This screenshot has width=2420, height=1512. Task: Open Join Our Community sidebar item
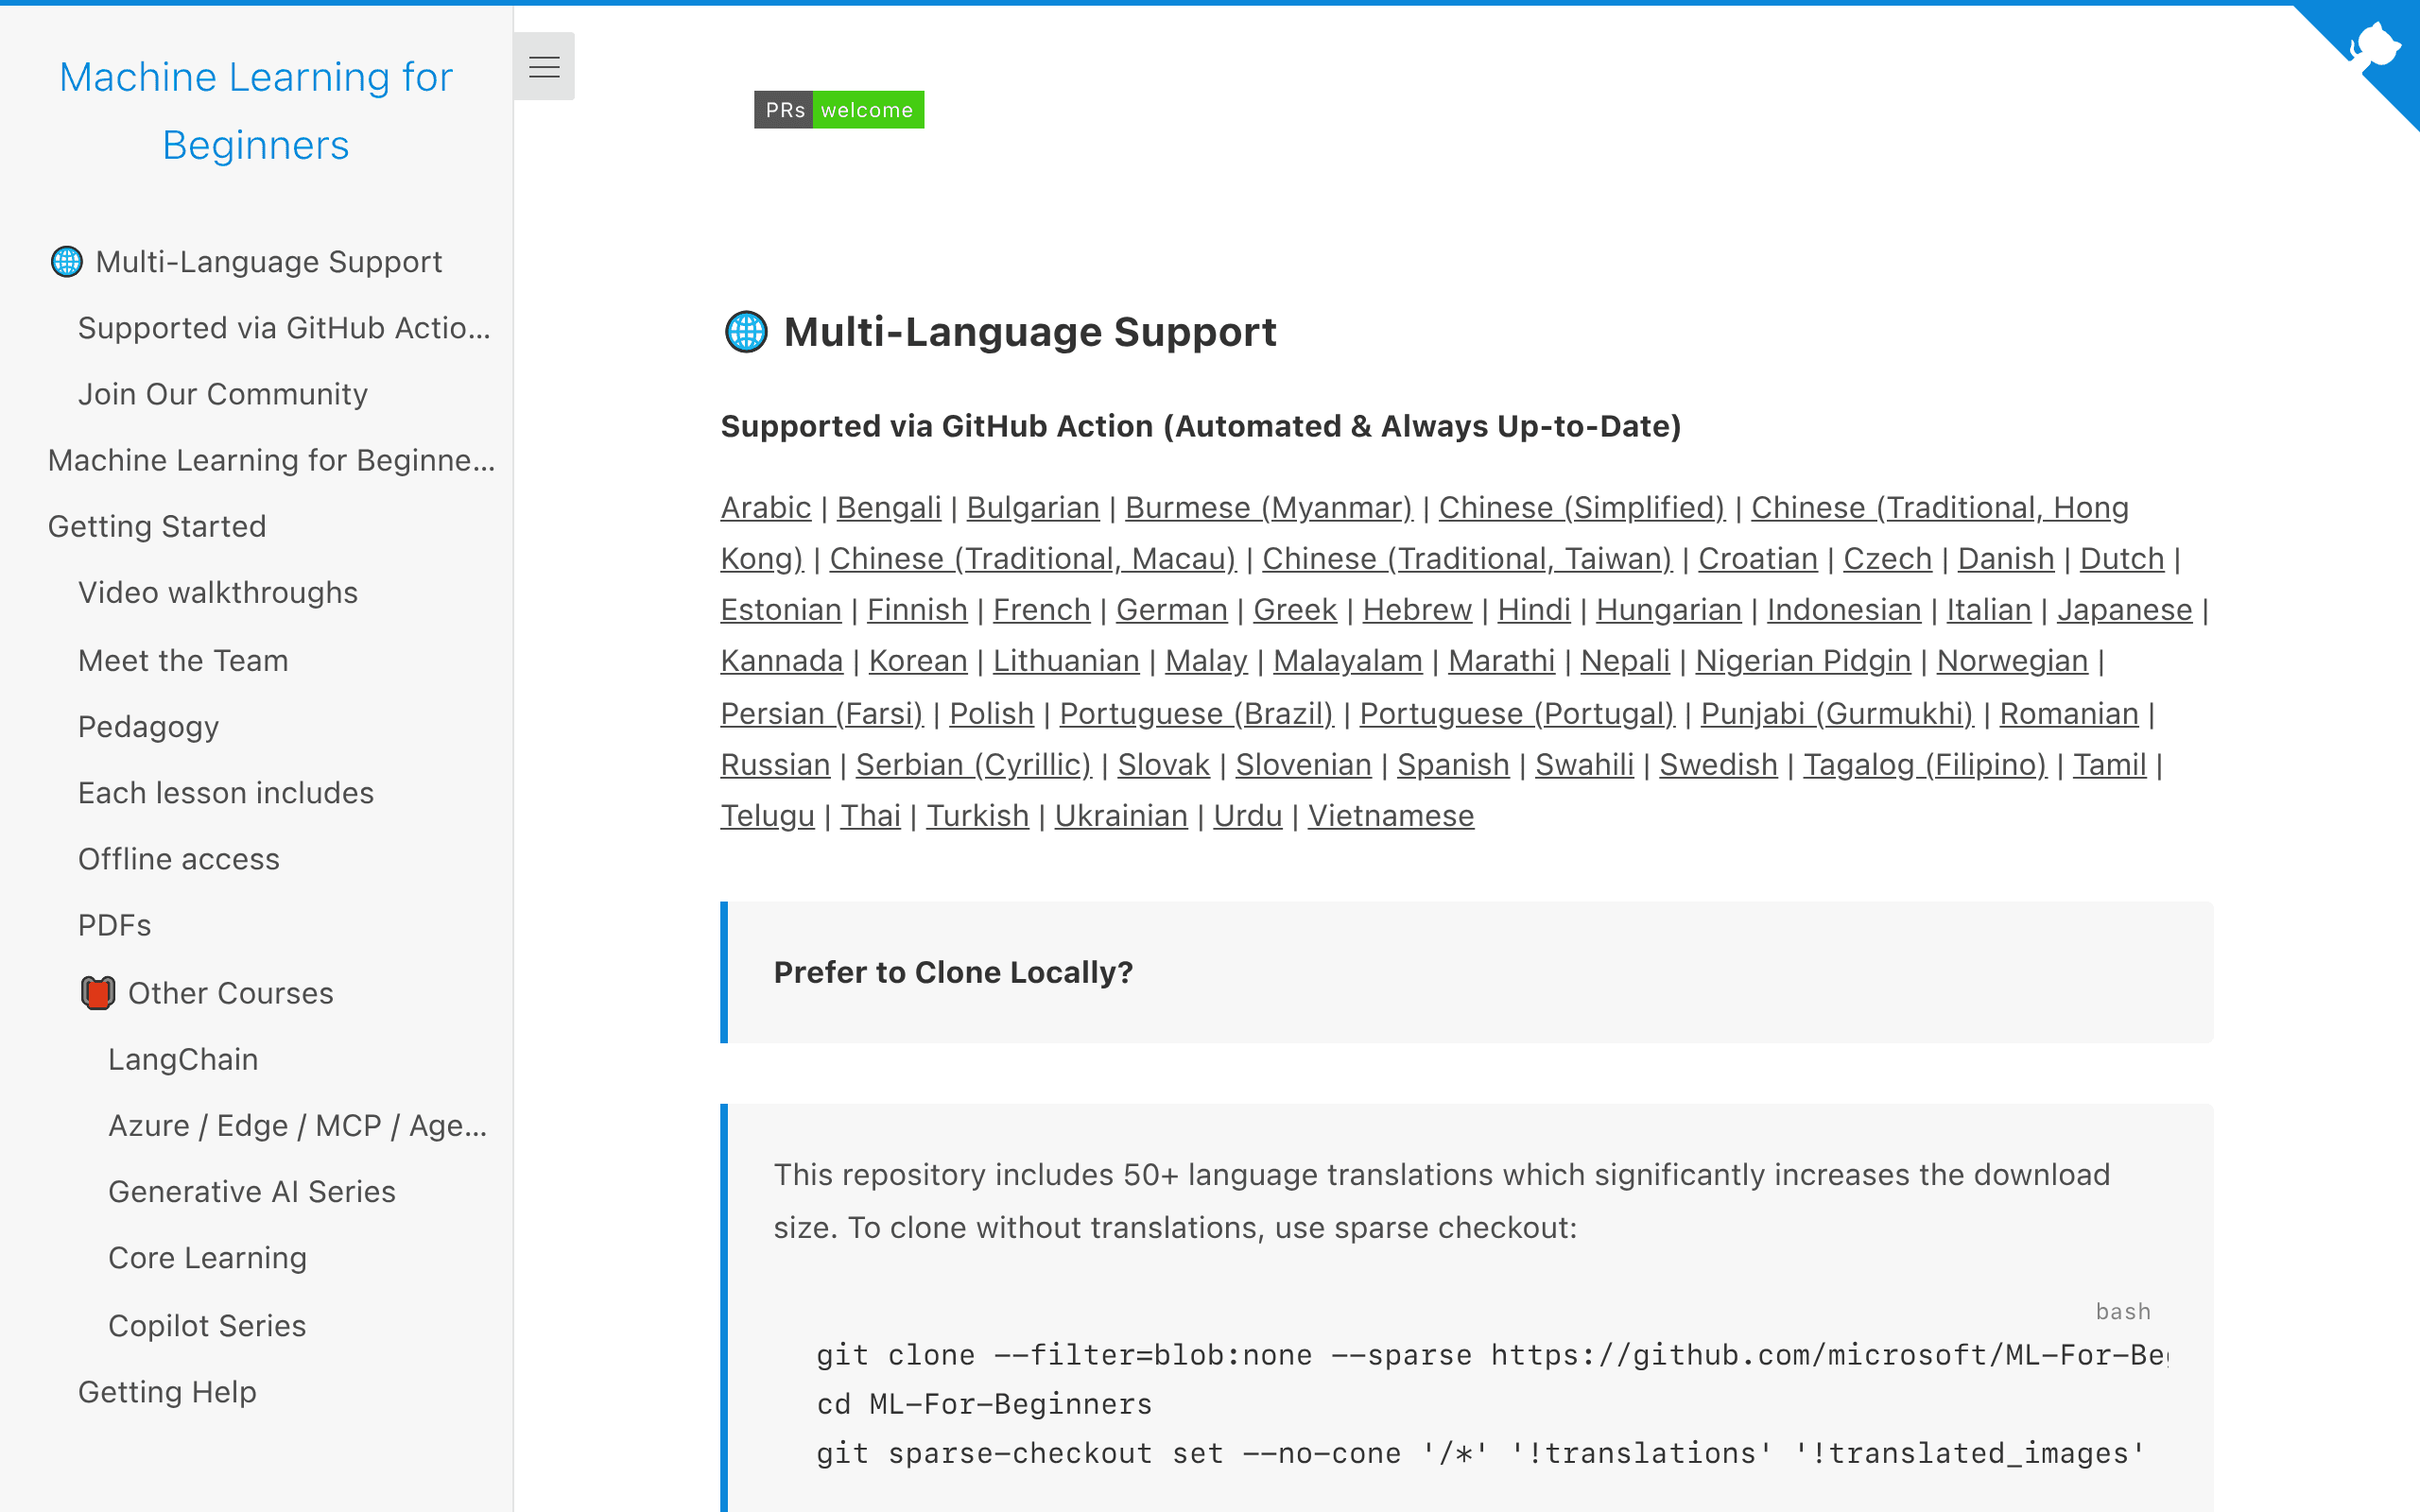[223, 394]
